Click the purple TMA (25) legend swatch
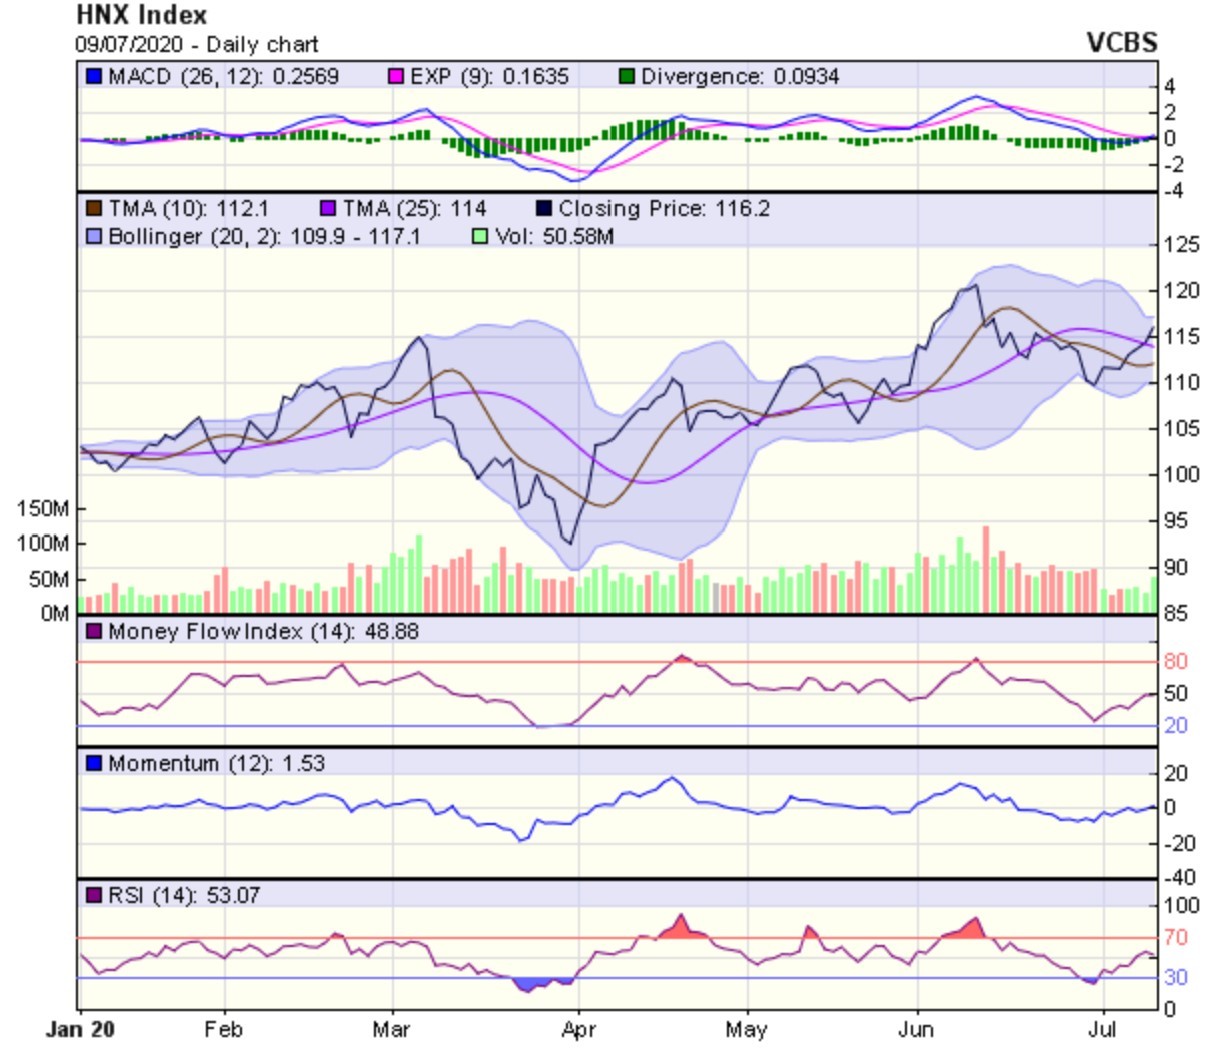Screen dimensions: 1218x1064 [328, 209]
